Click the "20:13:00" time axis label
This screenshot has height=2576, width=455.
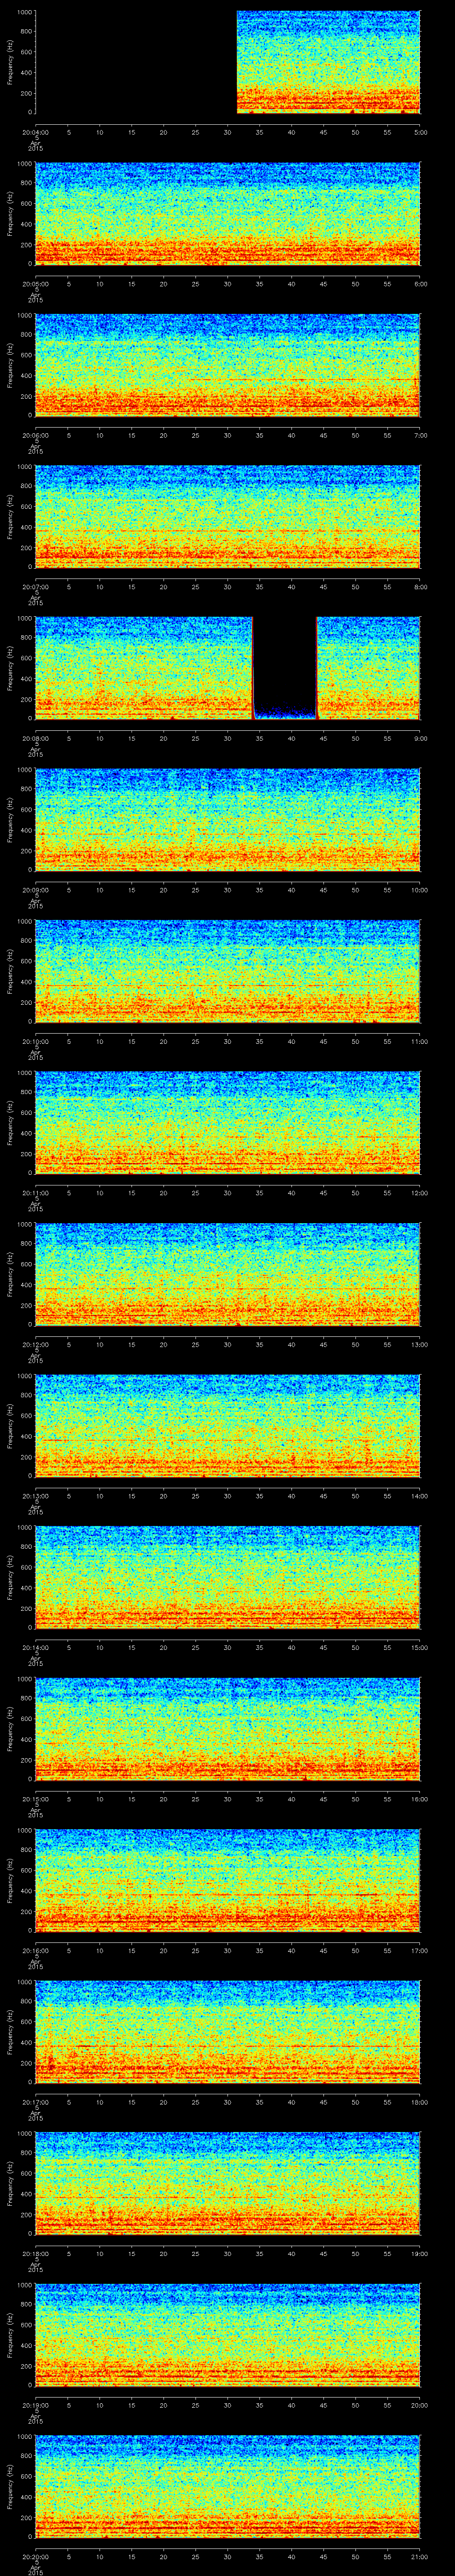pos(35,1496)
